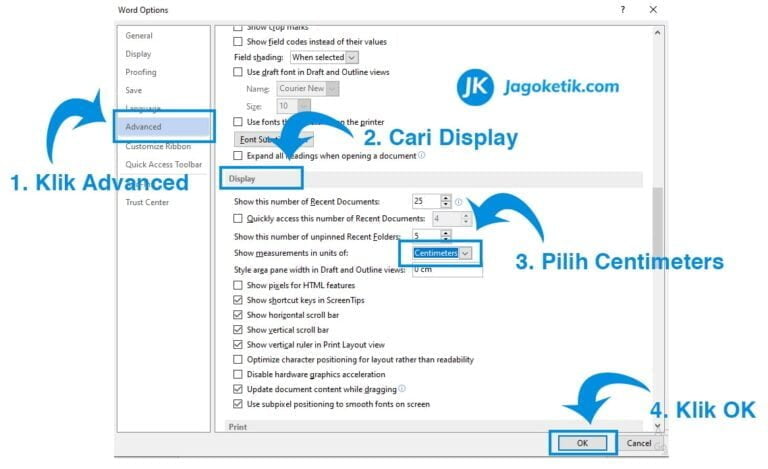Click the Recent Documents number spinner
The image size is (768, 469).
pos(445,201)
